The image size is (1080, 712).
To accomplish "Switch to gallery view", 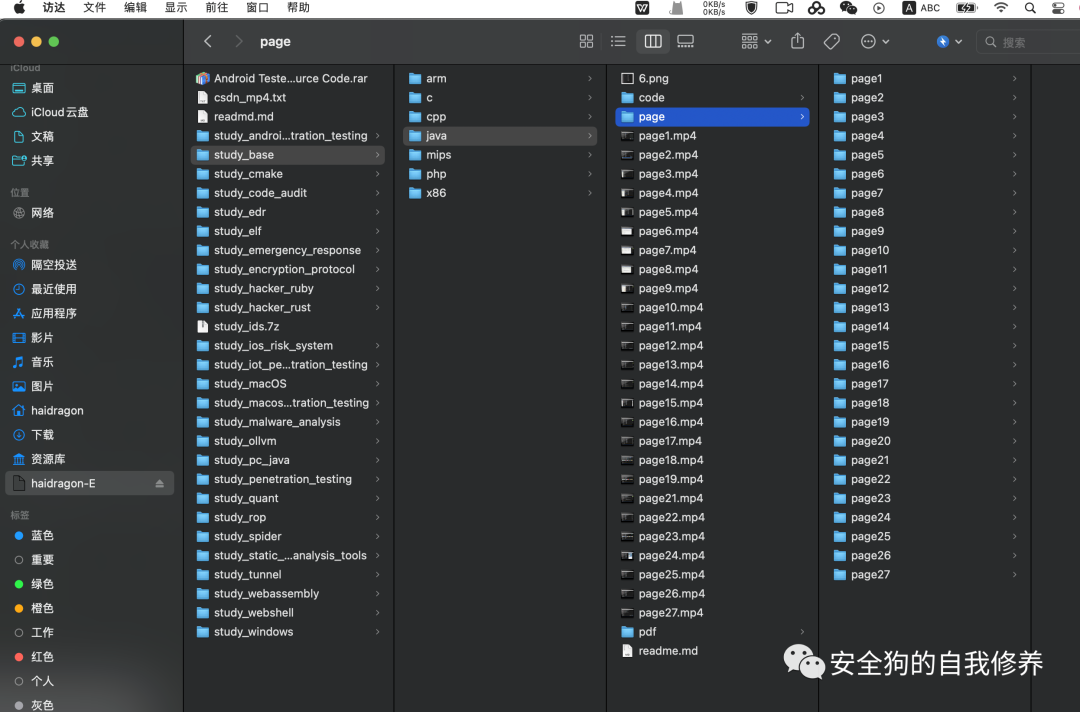I will (685, 41).
